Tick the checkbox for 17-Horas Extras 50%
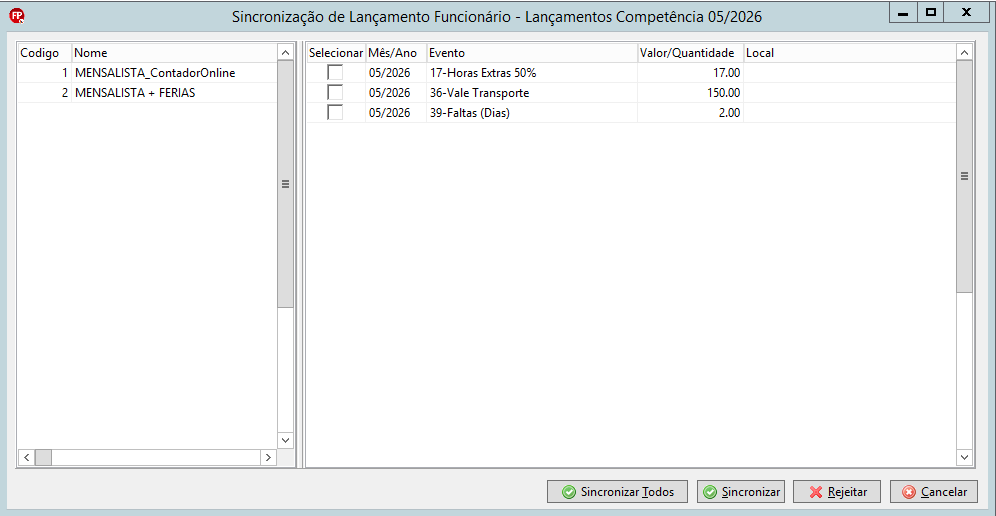 coord(335,72)
